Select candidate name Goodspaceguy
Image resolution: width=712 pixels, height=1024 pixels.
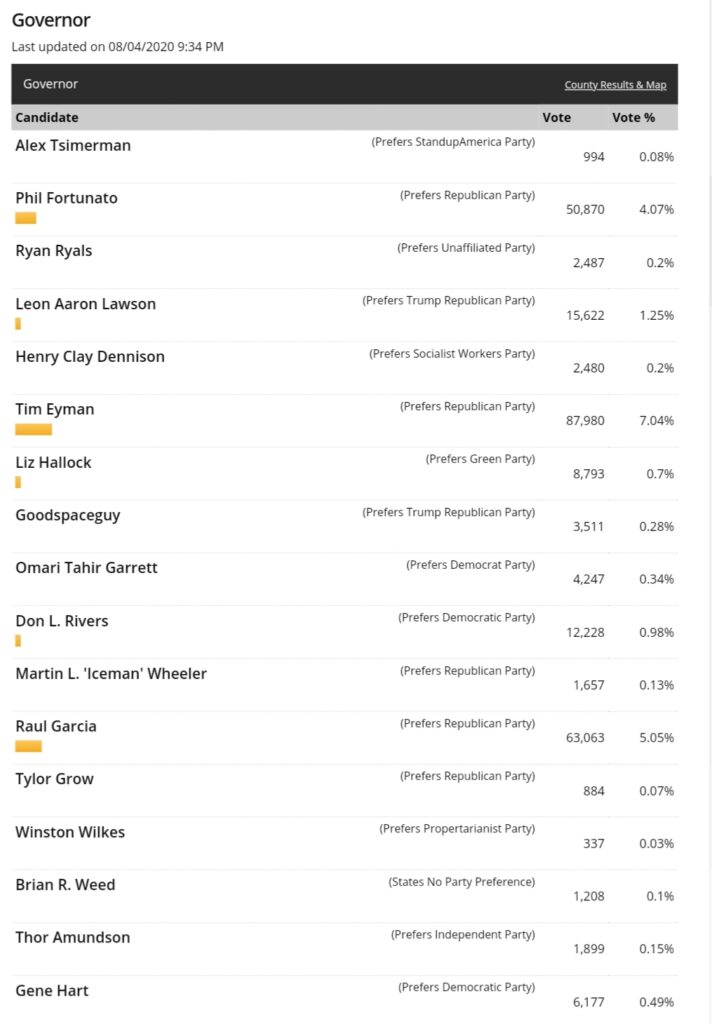pos(68,516)
